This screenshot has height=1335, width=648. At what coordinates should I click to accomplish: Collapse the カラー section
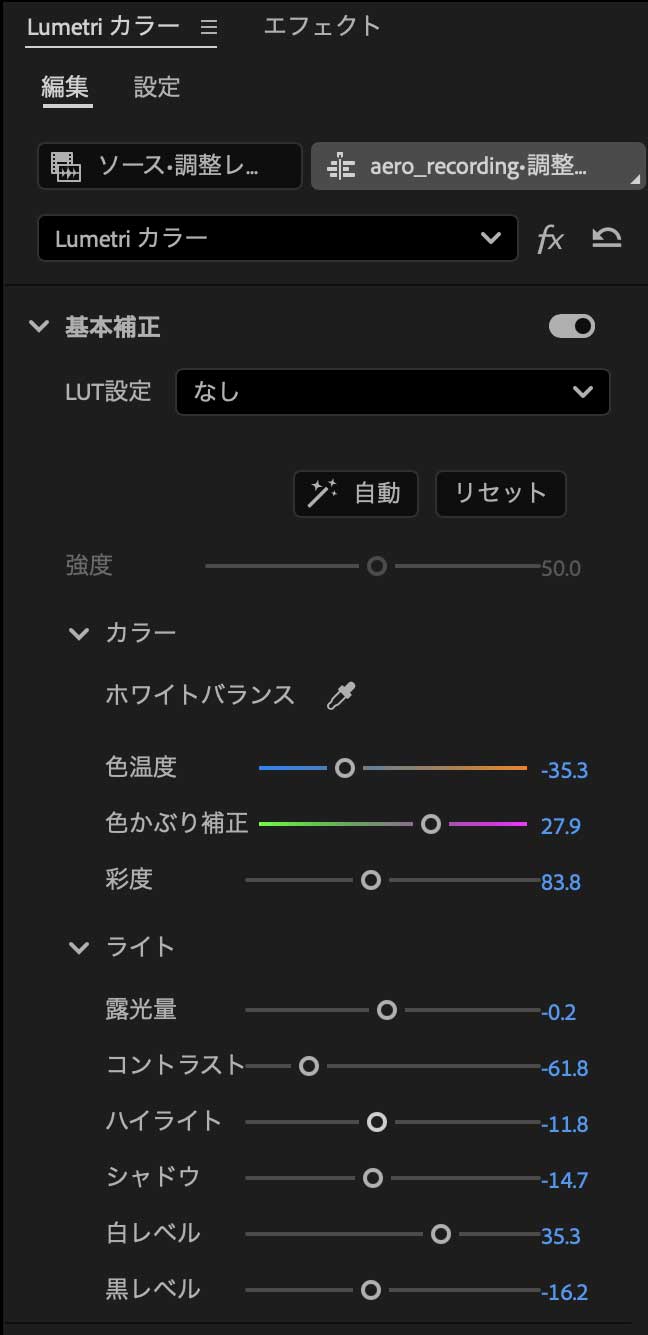79,632
